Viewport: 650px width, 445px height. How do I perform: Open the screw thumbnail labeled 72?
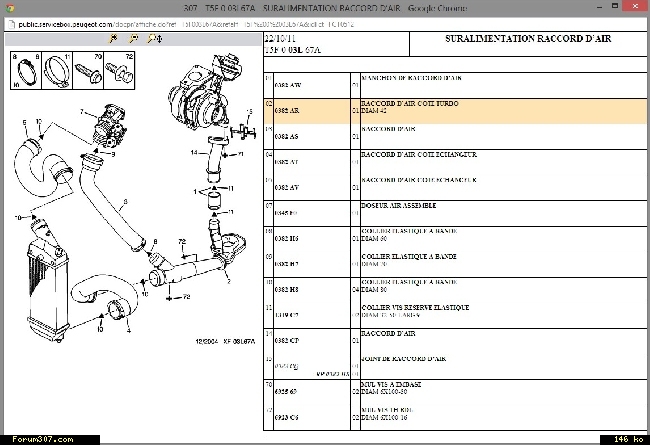(x=119, y=71)
